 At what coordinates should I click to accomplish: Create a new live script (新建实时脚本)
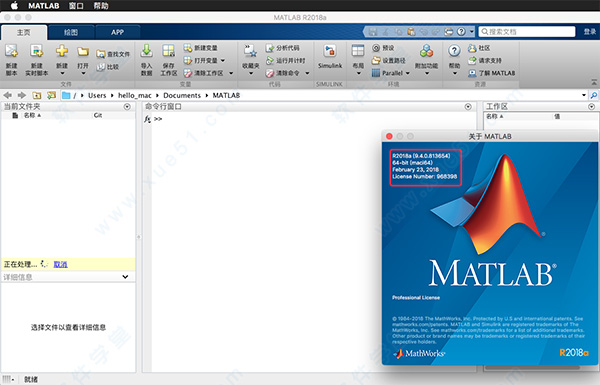tap(37, 59)
